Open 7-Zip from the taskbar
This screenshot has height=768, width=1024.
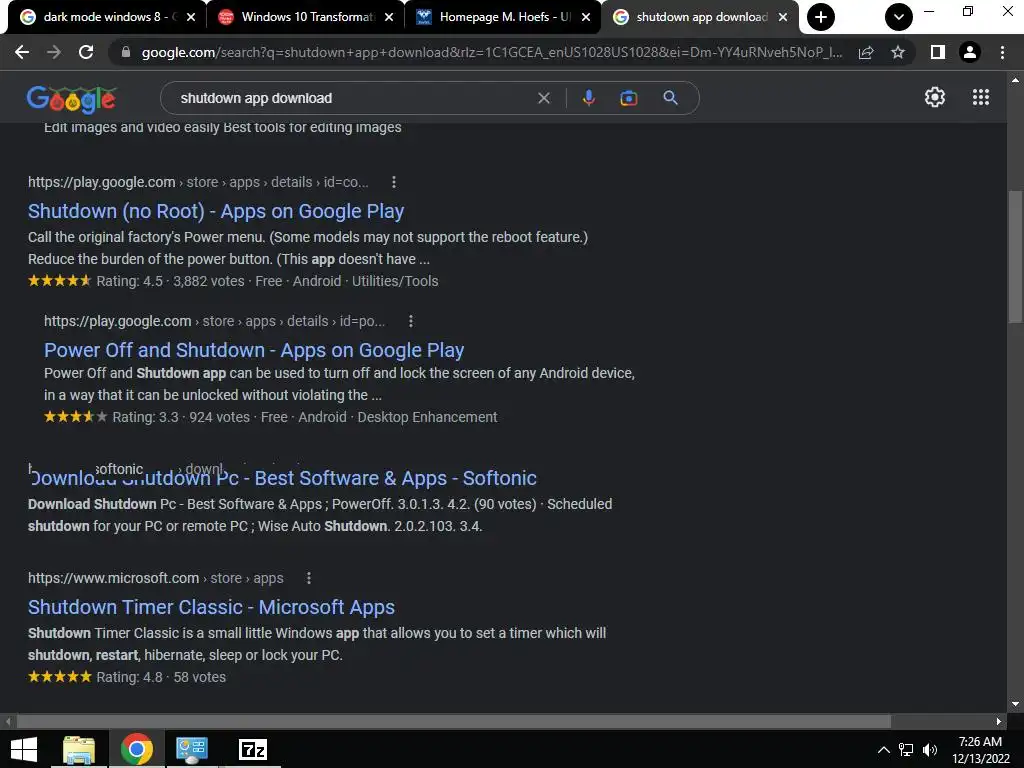253,750
